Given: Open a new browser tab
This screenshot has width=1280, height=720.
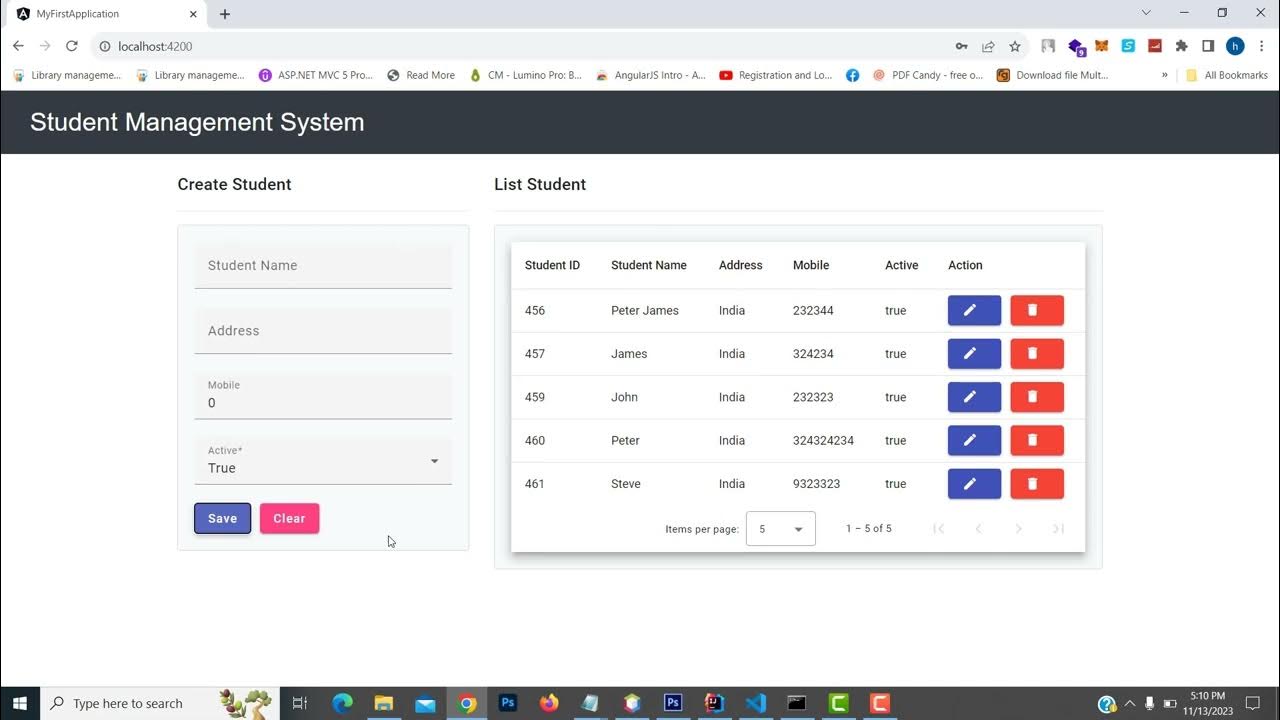Looking at the screenshot, I should pyautogui.click(x=225, y=14).
